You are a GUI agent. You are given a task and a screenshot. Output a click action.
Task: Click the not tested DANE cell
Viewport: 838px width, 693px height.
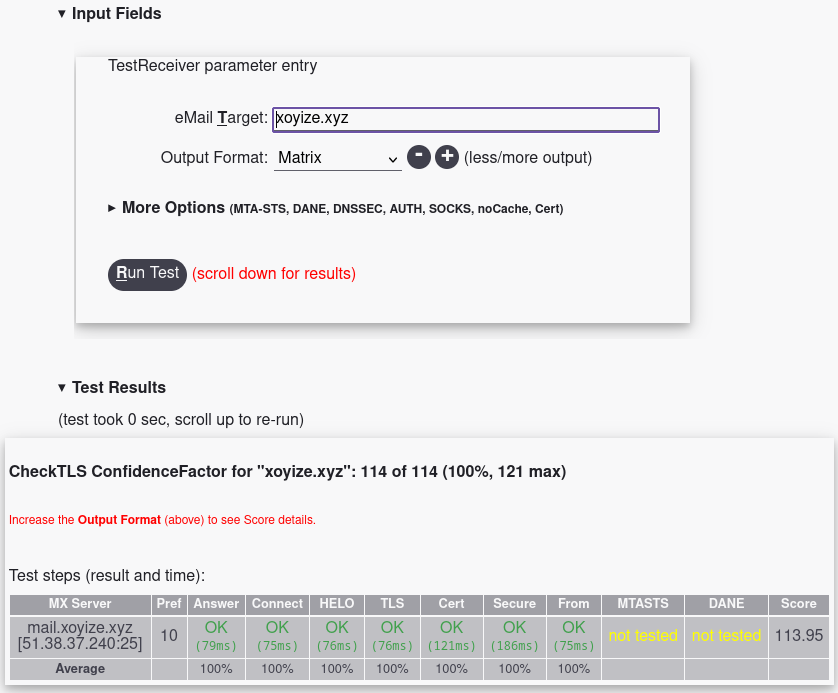pos(726,636)
